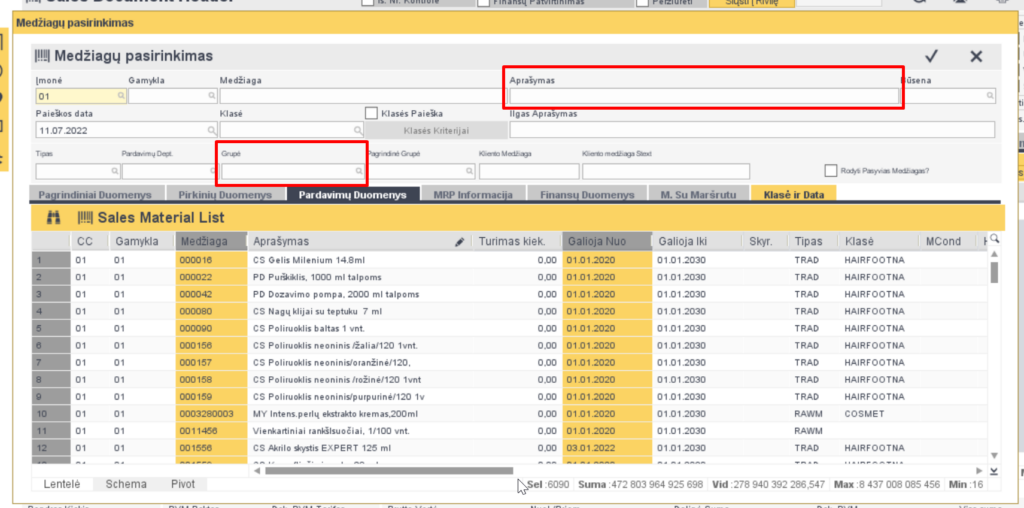The width and height of the screenshot is (1024, 508).
Task: Tick the Rodyti Pasyvias Medžiagas checkbox
Action: (x=830, y=171)
